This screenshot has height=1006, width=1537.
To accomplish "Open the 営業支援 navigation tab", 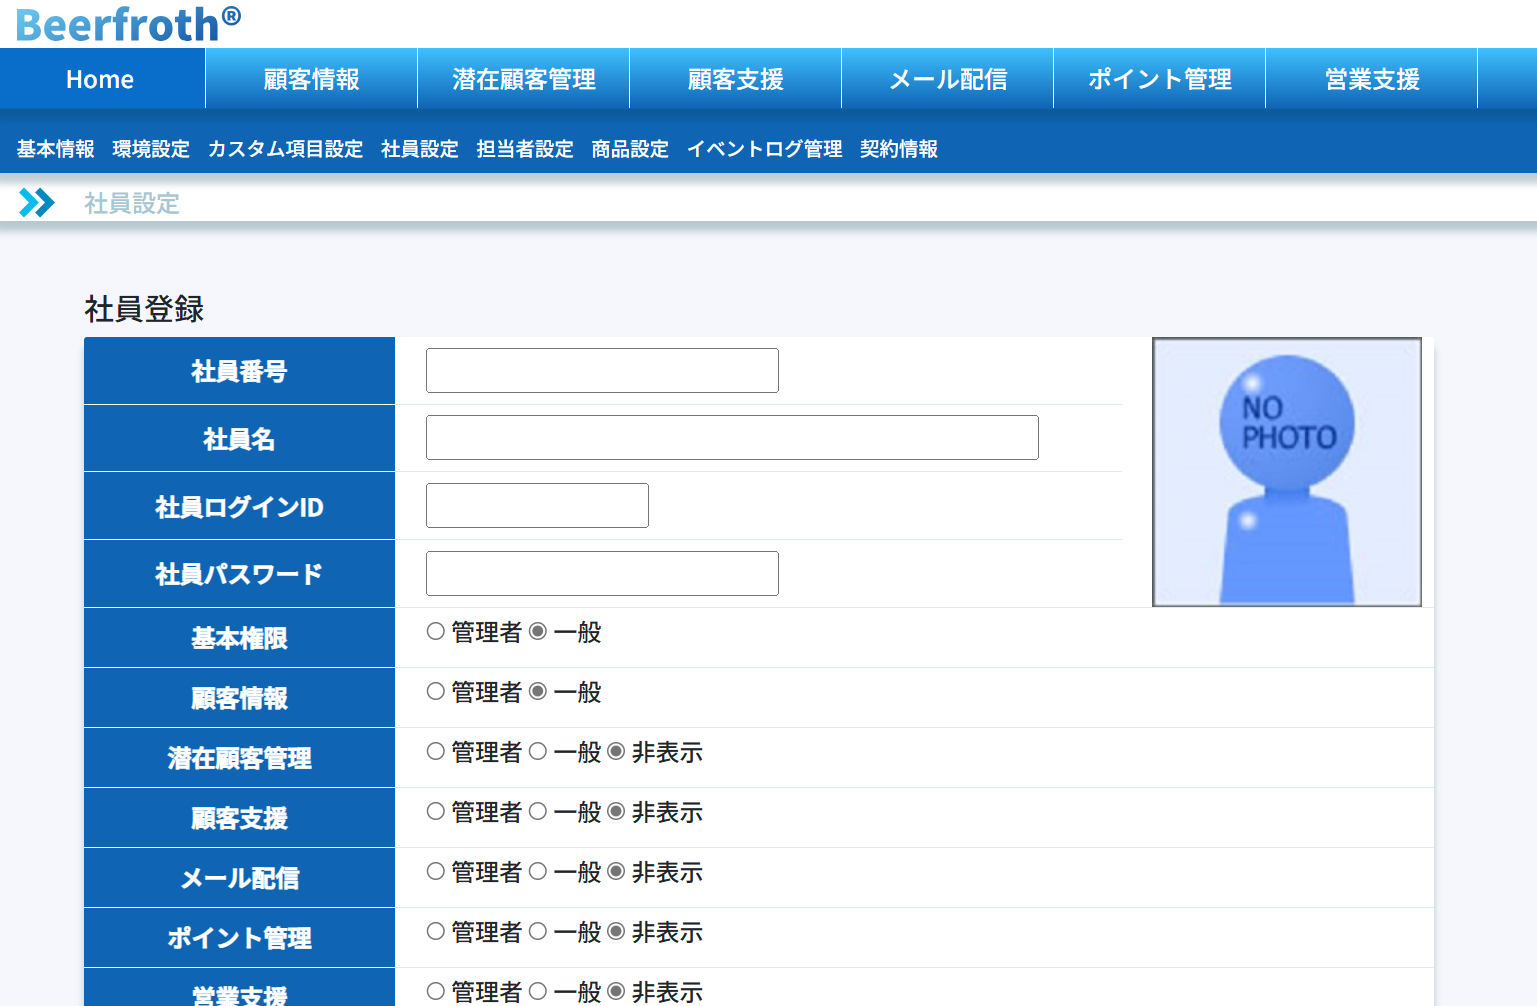I will [x=1371, y=79].
